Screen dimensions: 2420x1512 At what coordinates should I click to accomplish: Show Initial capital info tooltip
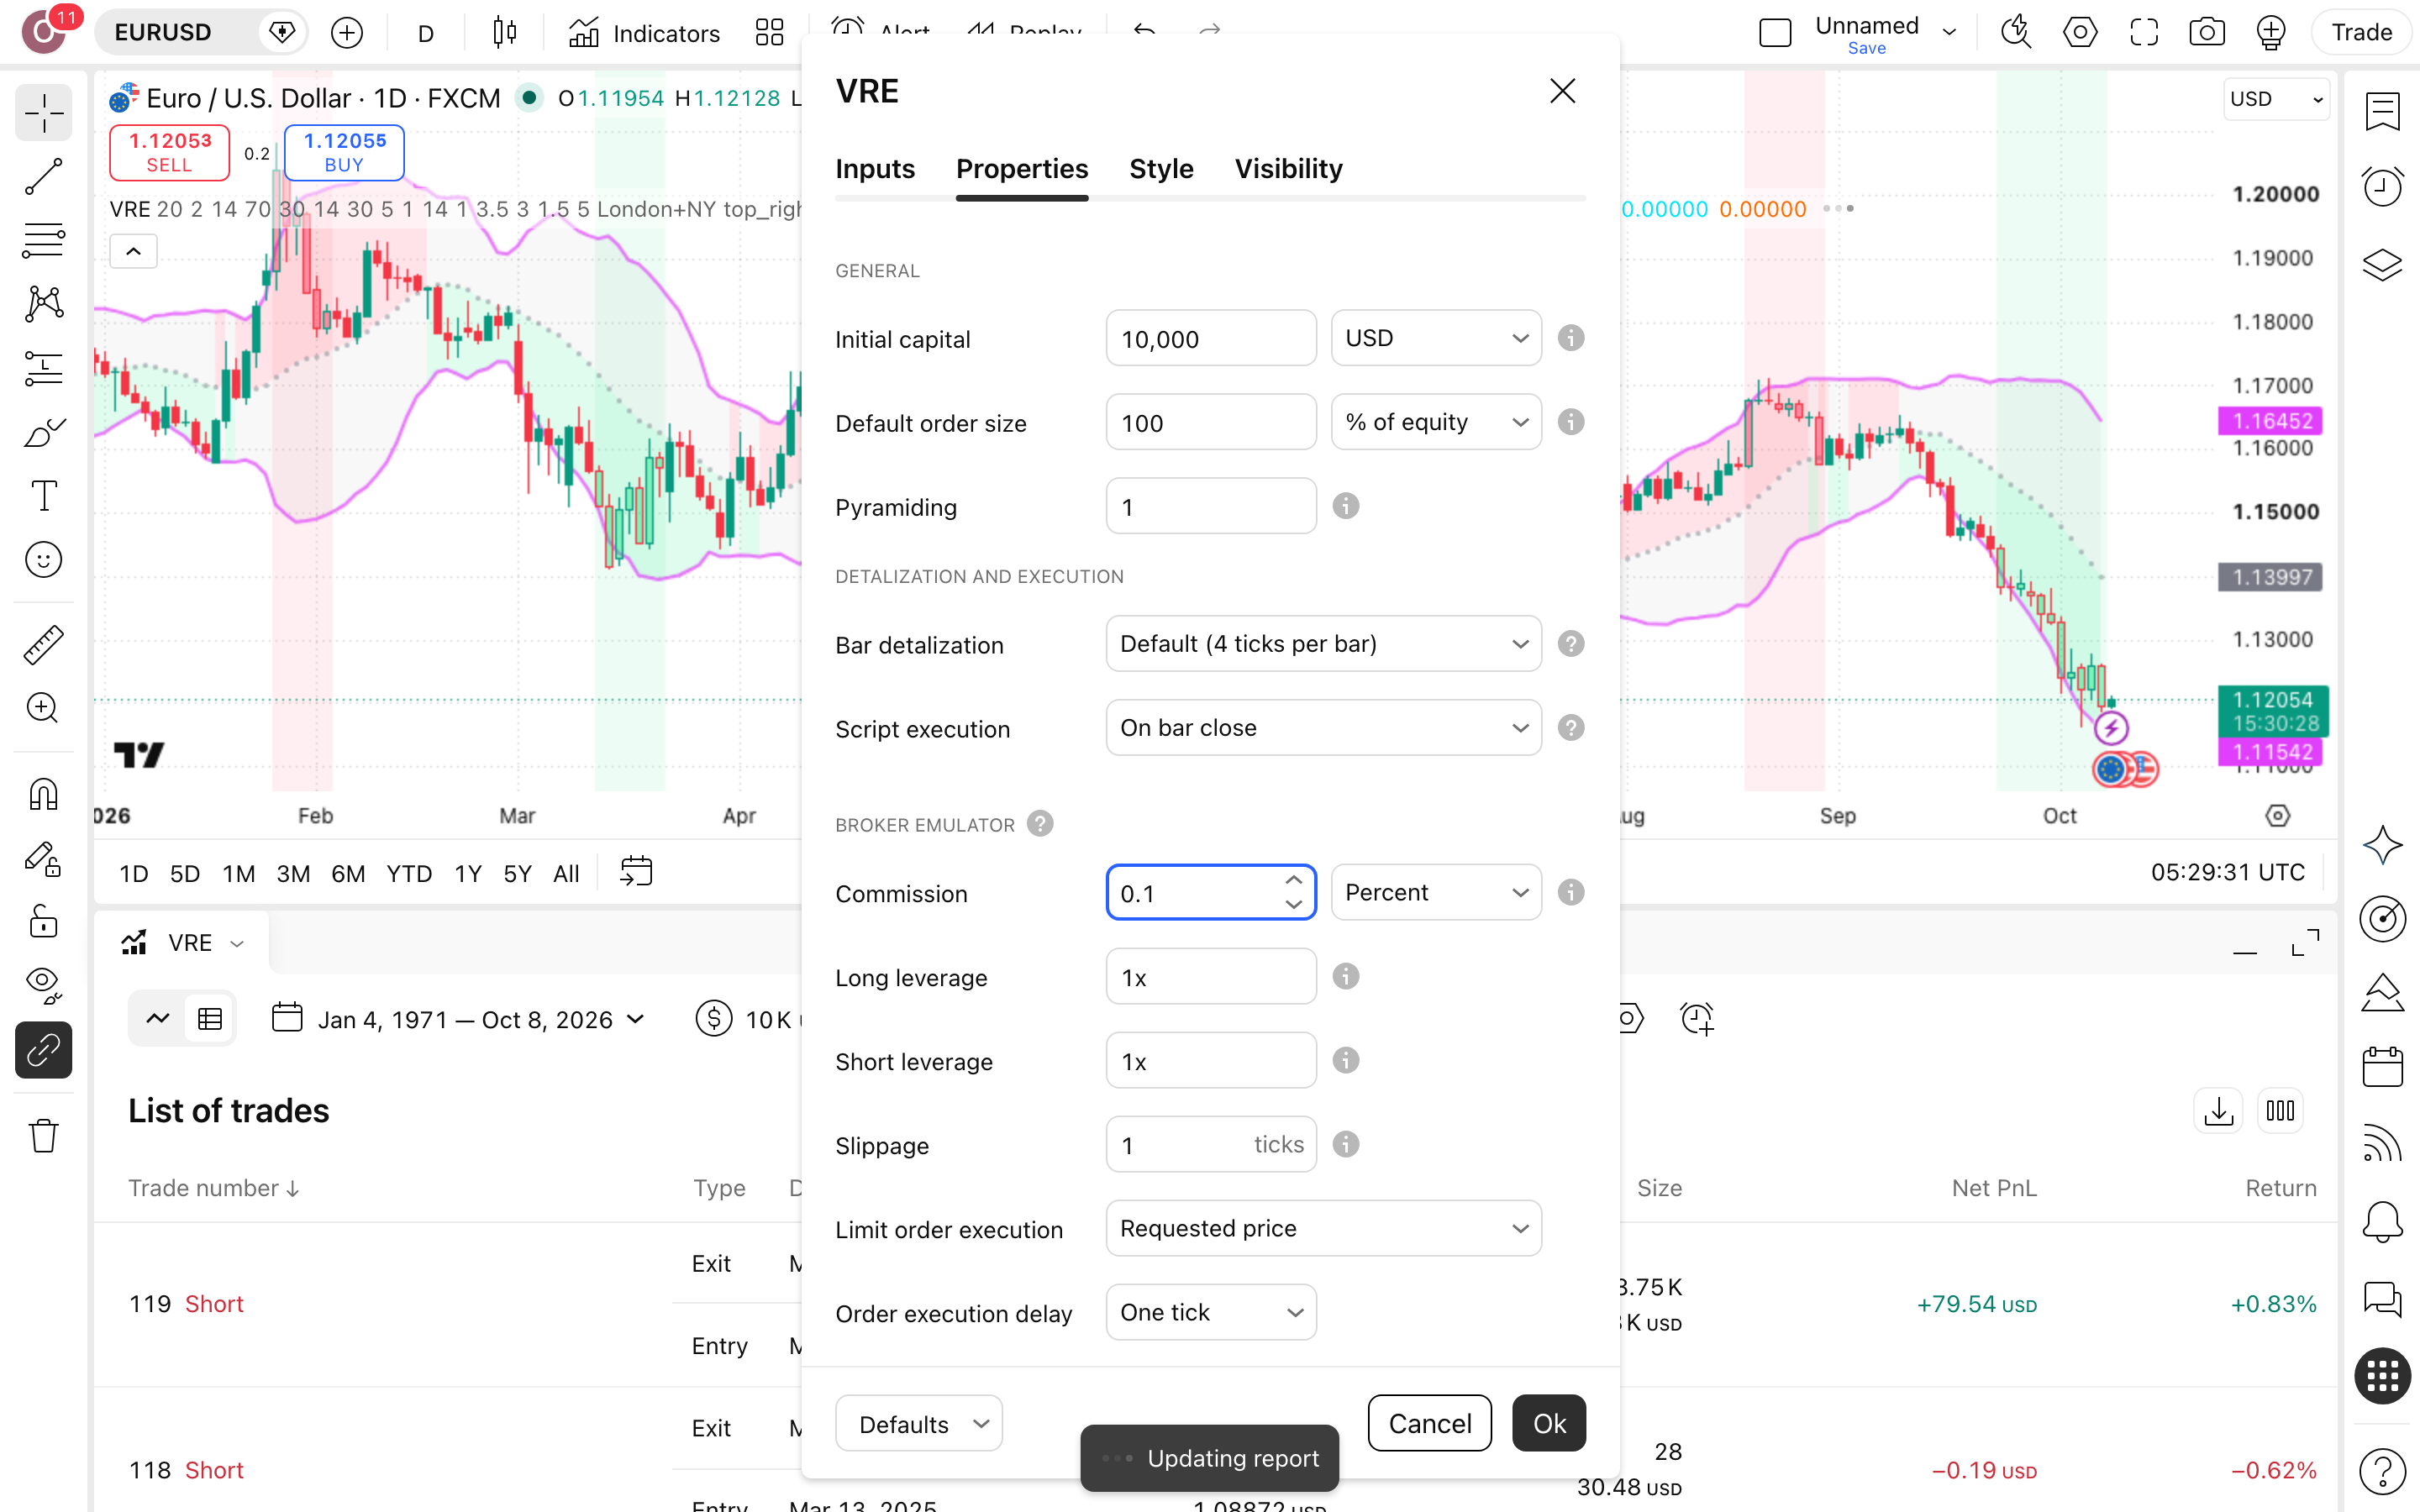point(1571,338)
